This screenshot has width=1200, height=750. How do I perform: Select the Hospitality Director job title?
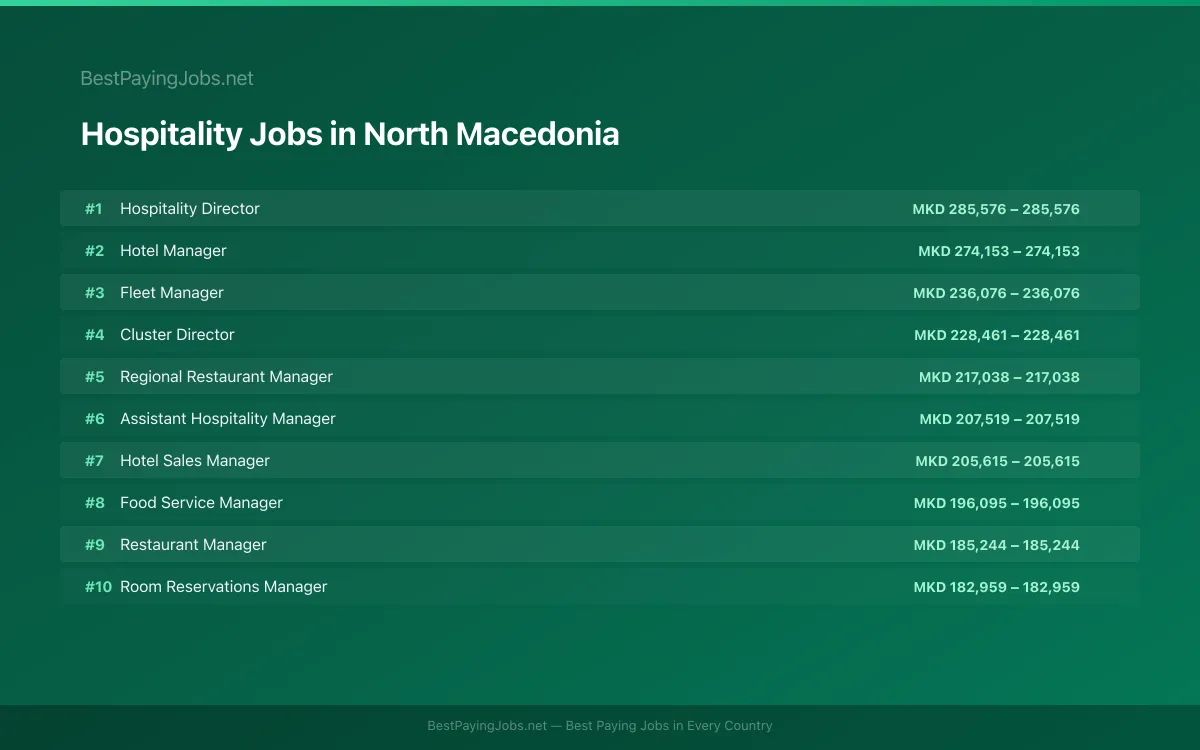pos(190,208)
